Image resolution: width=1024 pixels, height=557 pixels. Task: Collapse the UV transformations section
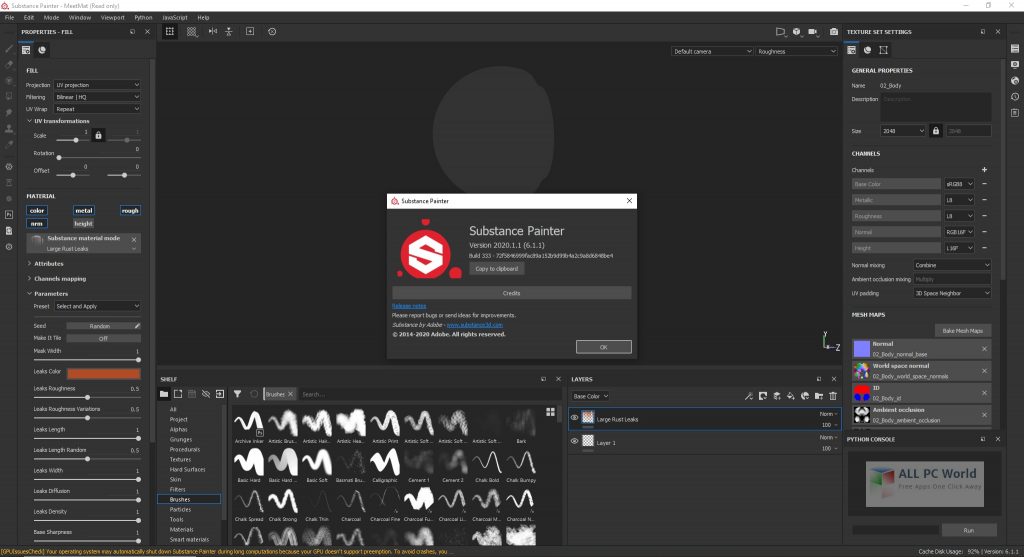pos(57,121)
